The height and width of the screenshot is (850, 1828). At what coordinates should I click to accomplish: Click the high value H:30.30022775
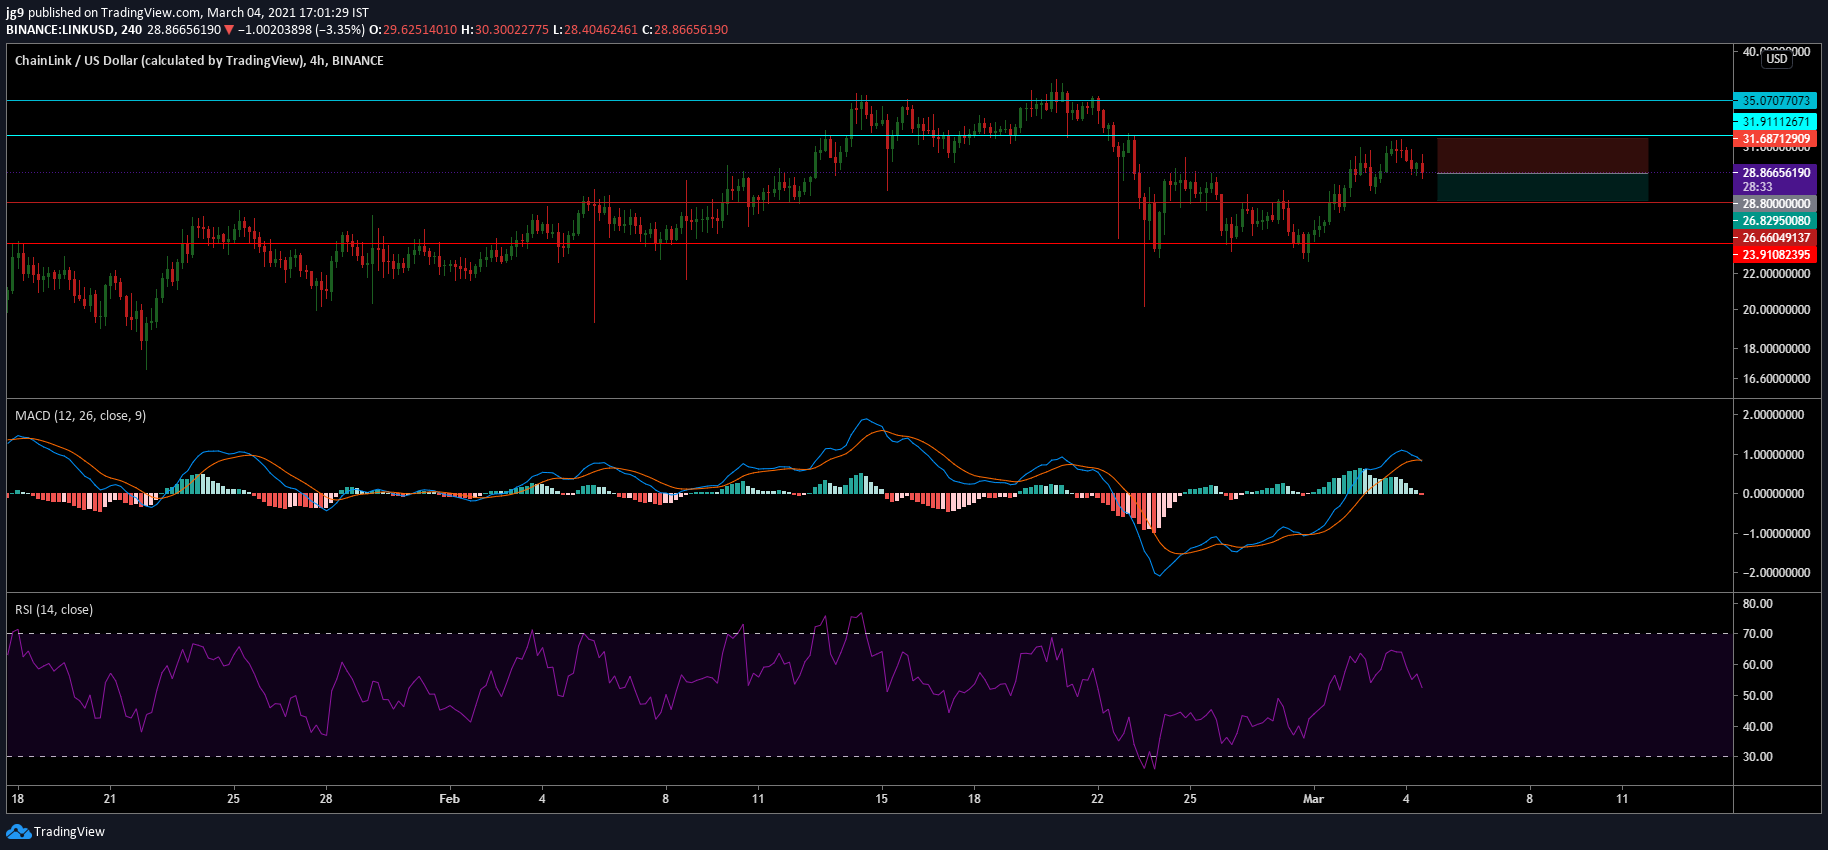pos(505,30)
